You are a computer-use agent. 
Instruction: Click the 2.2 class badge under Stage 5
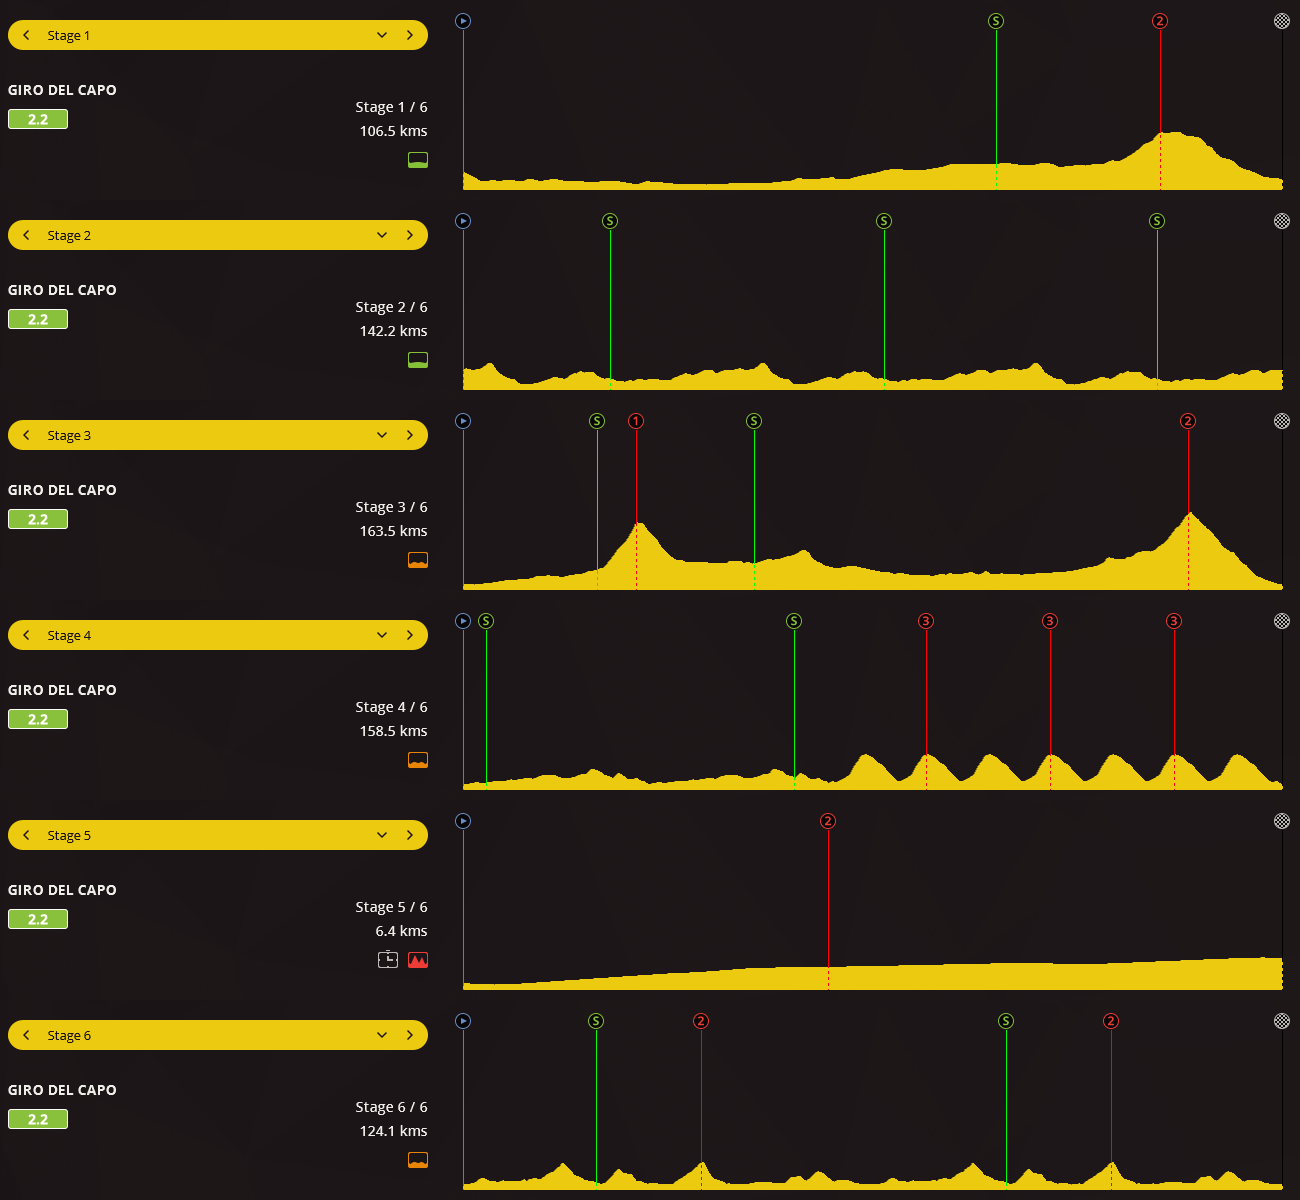(x=38, y=919)
